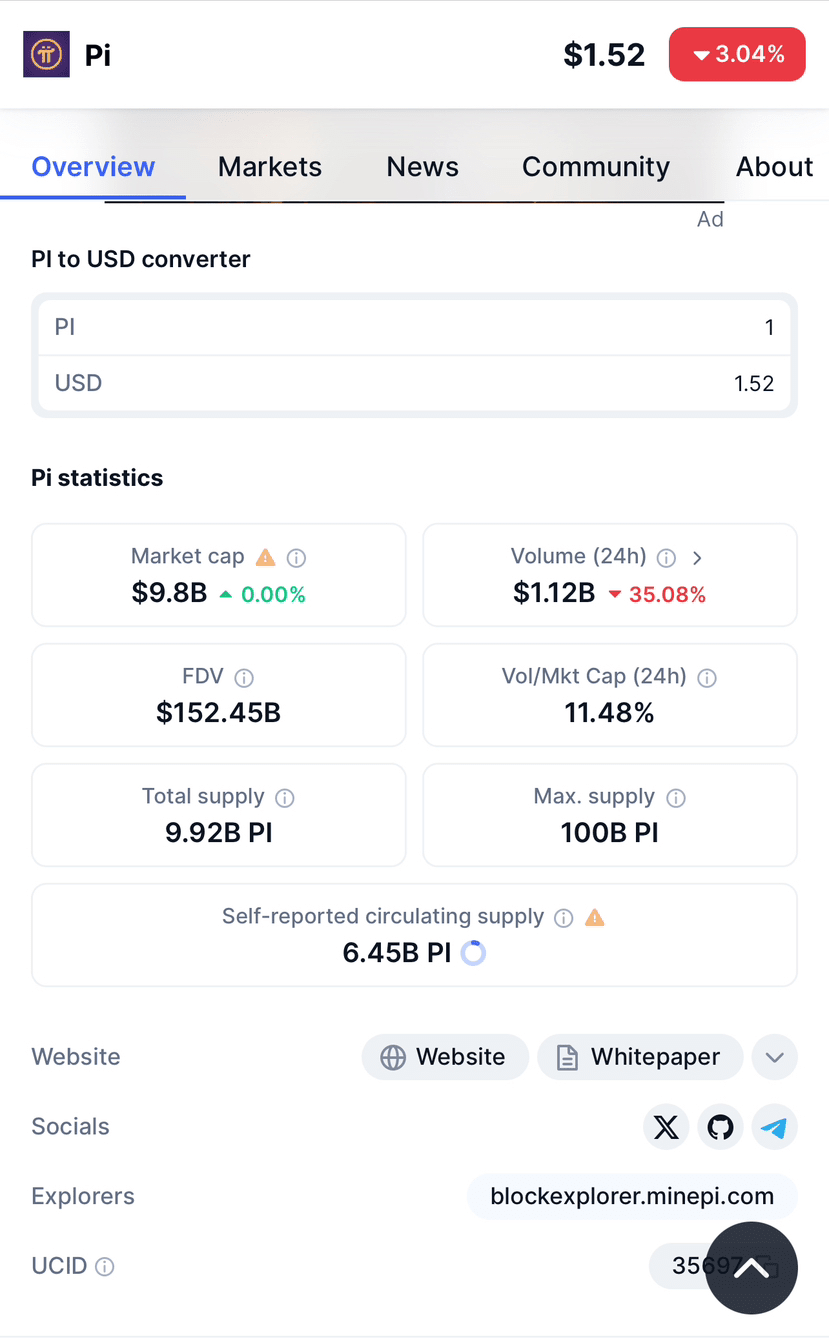Open the Whitepaper link

[640, 1057]
